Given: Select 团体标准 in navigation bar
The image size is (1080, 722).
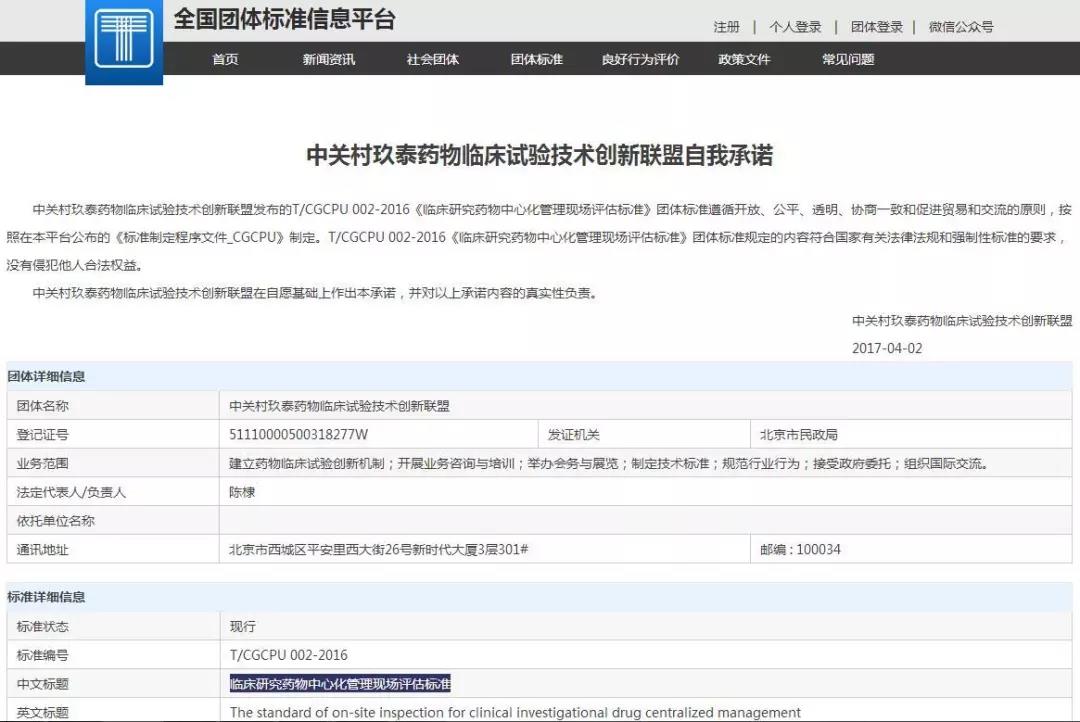Looking at the screenshot, I should [537, 59].
